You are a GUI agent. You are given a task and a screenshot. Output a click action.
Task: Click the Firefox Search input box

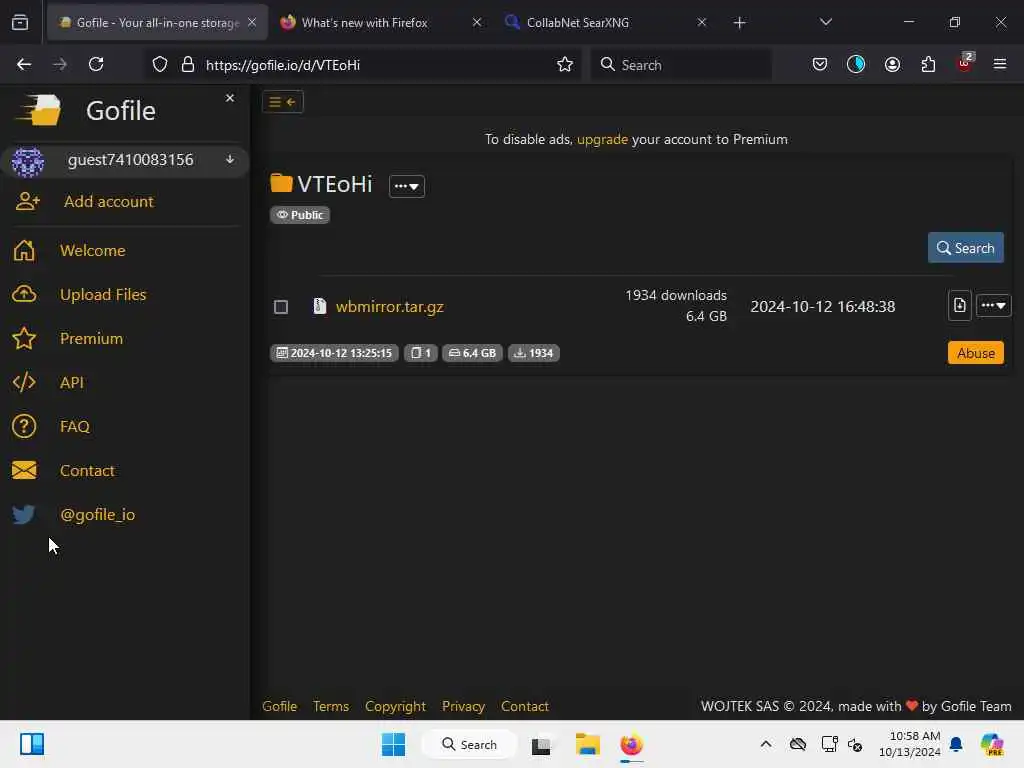coord(681,65)
